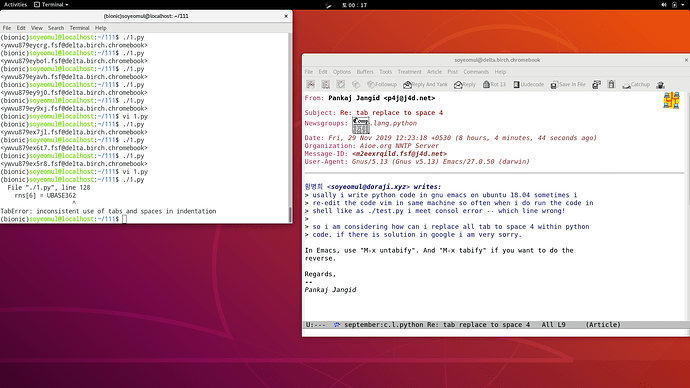This screenshot has height=388, width=690.
Task: Open the Post menu
Action: point(453,72)
